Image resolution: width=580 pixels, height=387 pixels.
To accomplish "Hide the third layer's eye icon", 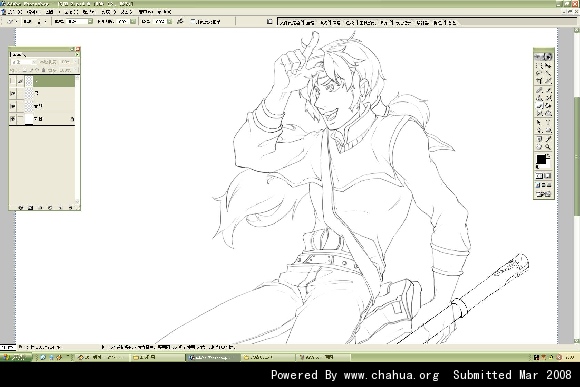I will (x=13, y=106).
